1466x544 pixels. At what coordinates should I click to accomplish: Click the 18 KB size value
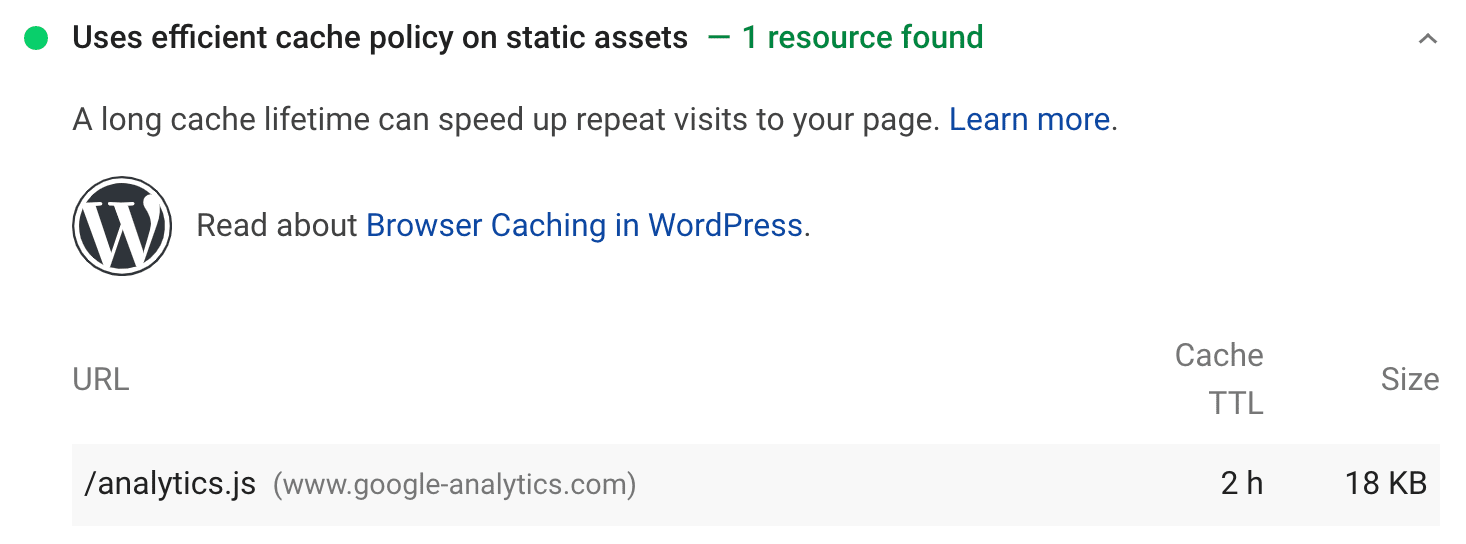pos(1385,485)
